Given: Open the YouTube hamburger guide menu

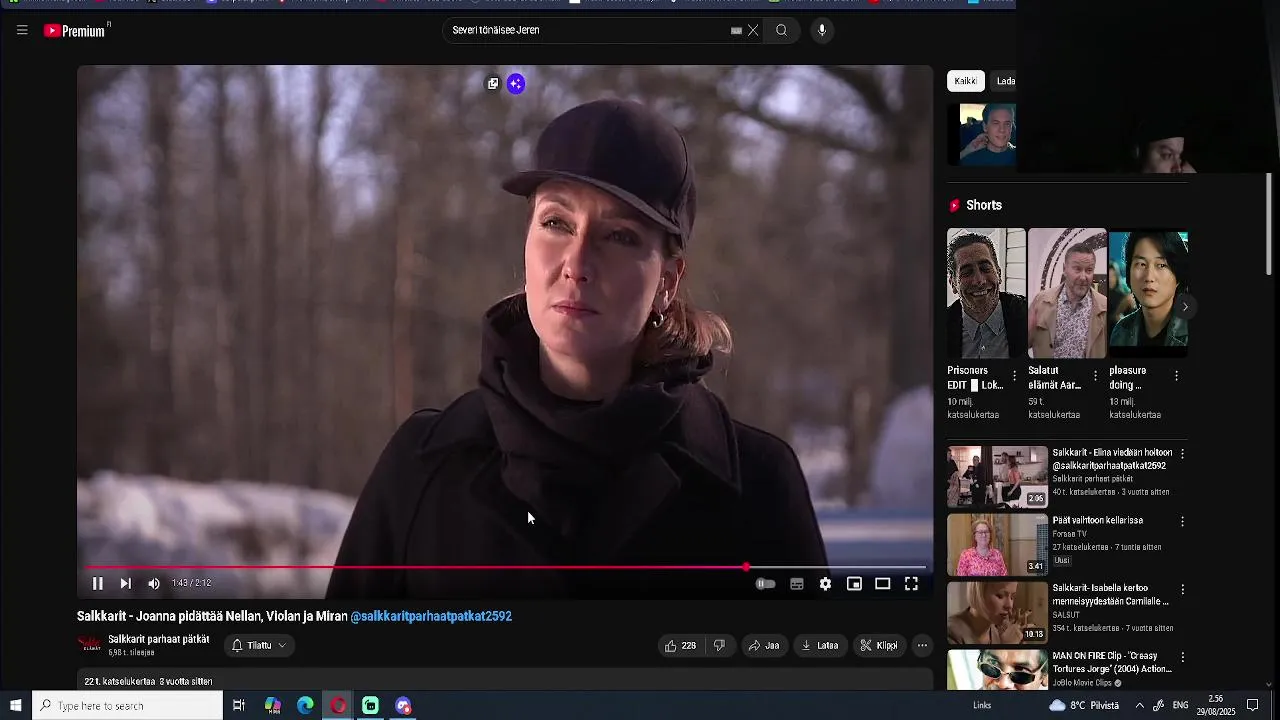Looking at the screenshot, I should (x=22, y=30).
